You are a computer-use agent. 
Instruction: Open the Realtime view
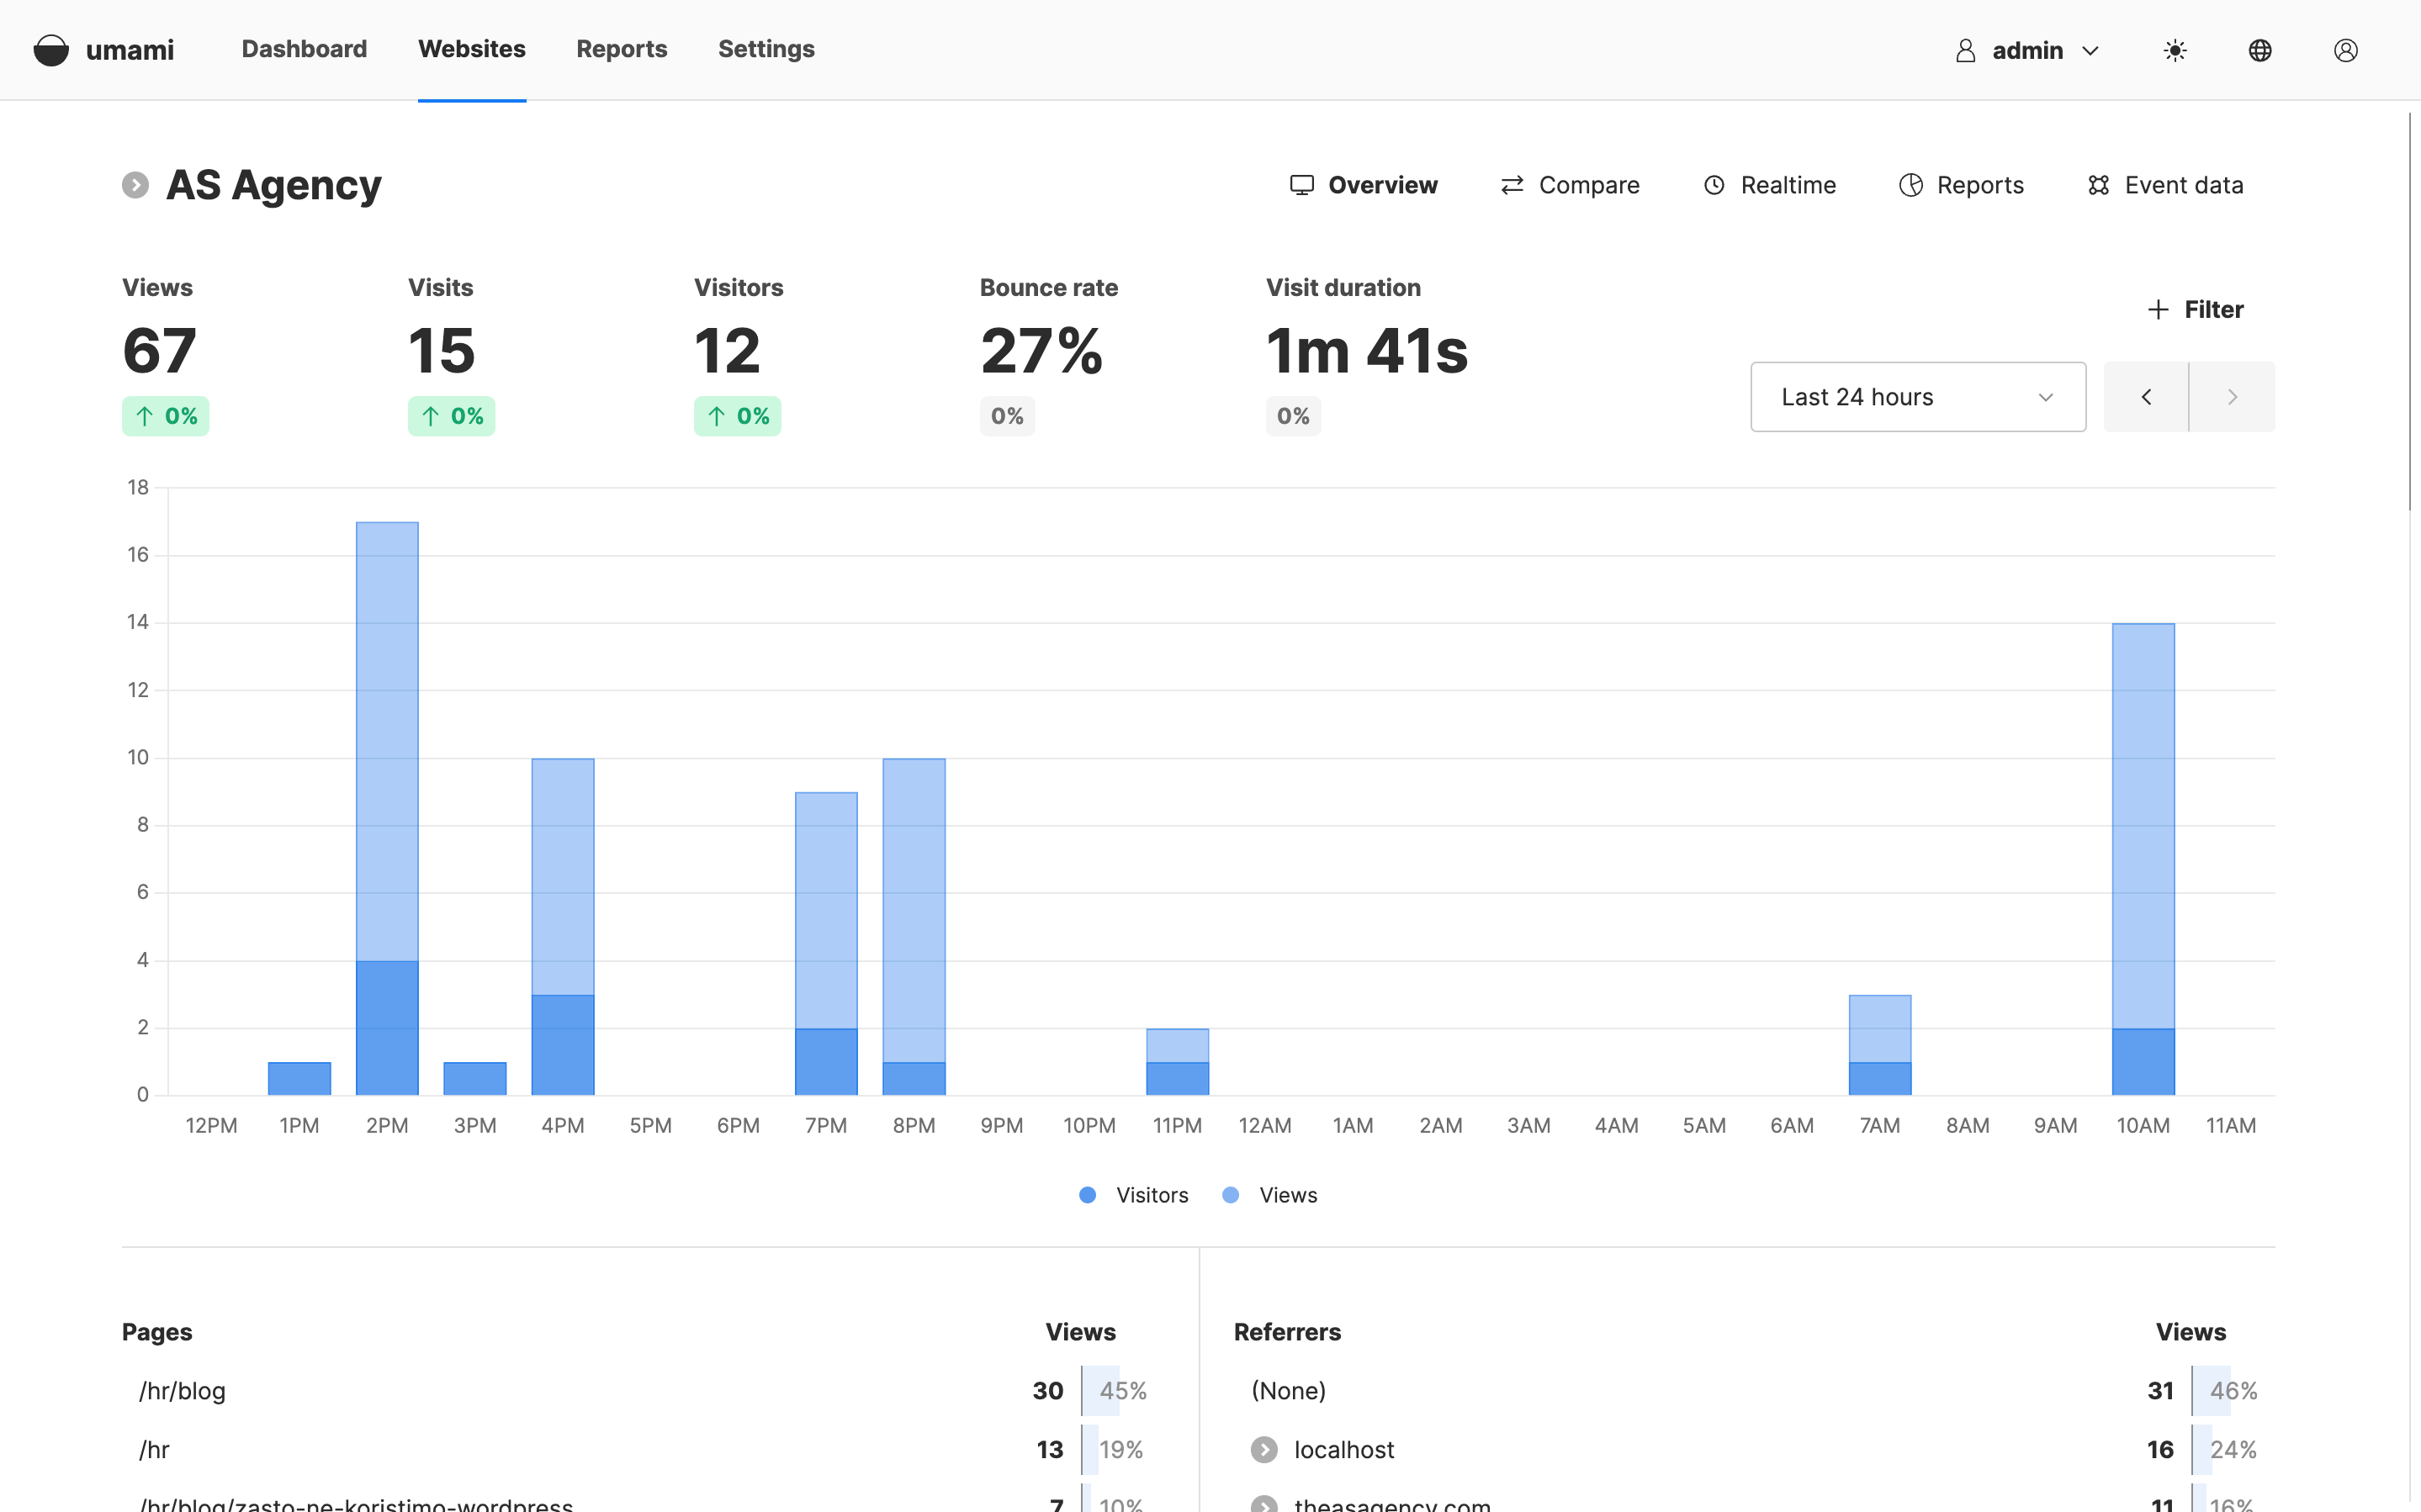pos(1769,185)
